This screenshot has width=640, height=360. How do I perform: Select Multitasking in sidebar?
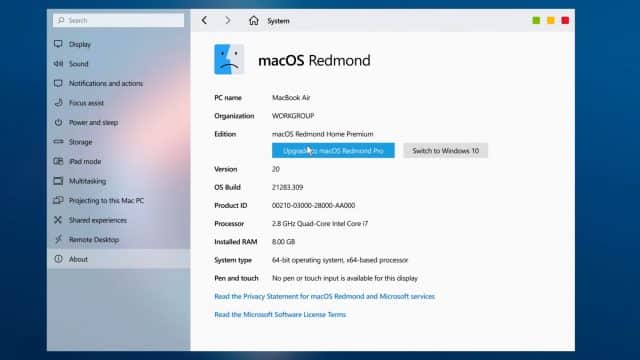pyautogui.click(x=118, y=181)
